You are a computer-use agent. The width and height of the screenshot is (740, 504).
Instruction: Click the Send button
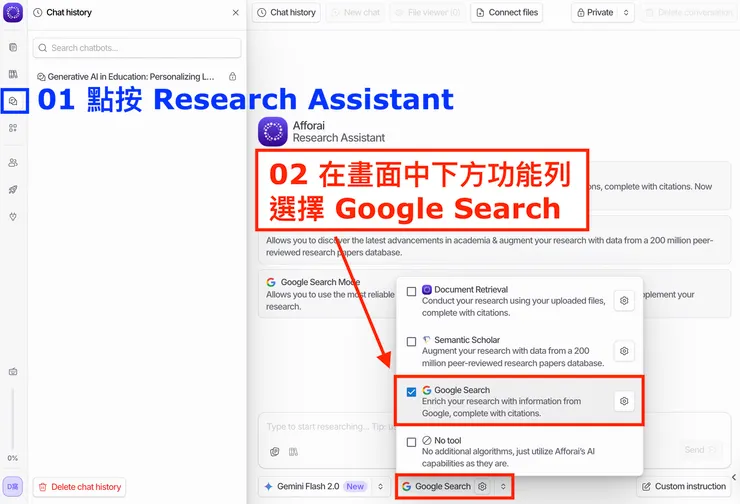[700, 450]
